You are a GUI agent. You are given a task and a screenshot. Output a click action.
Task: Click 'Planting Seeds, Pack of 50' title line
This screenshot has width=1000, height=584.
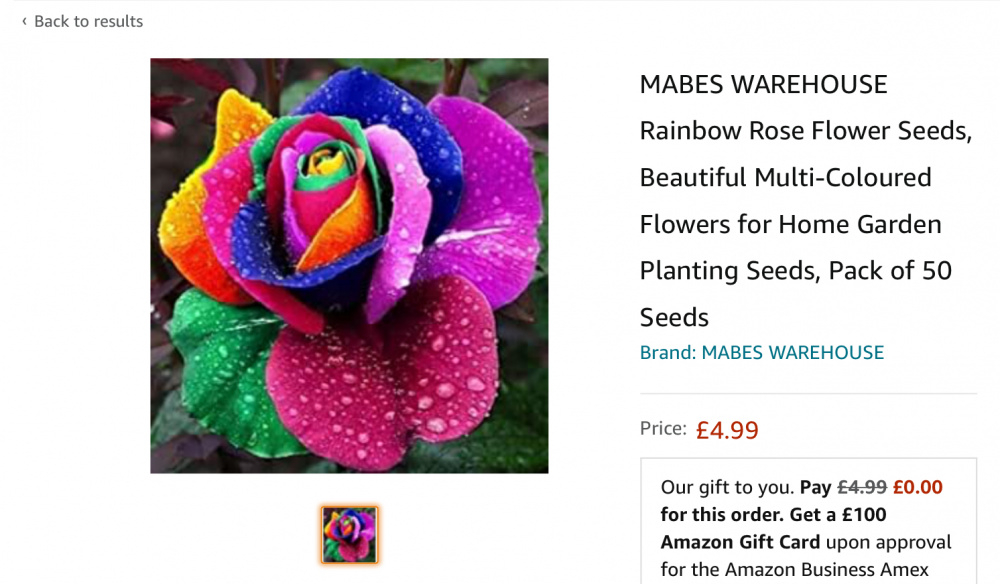pyautogui.click(x=795, y=271)
